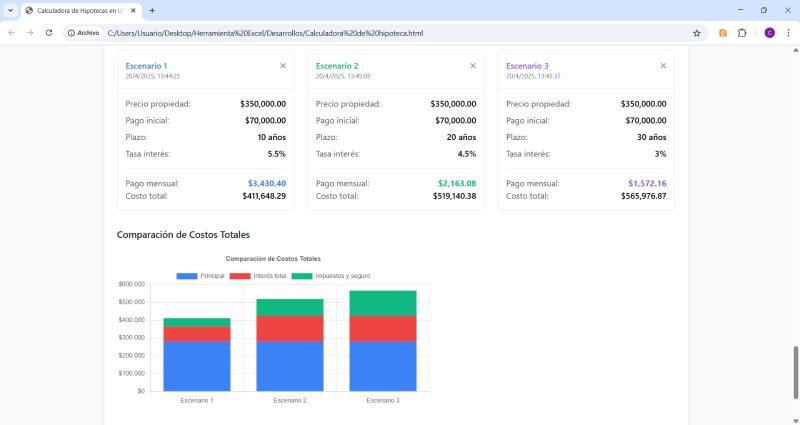Viewport: 800px width, 425px height.
Task: Click the orange extension icon in toolbar
Action: click(x=723, y=33)
